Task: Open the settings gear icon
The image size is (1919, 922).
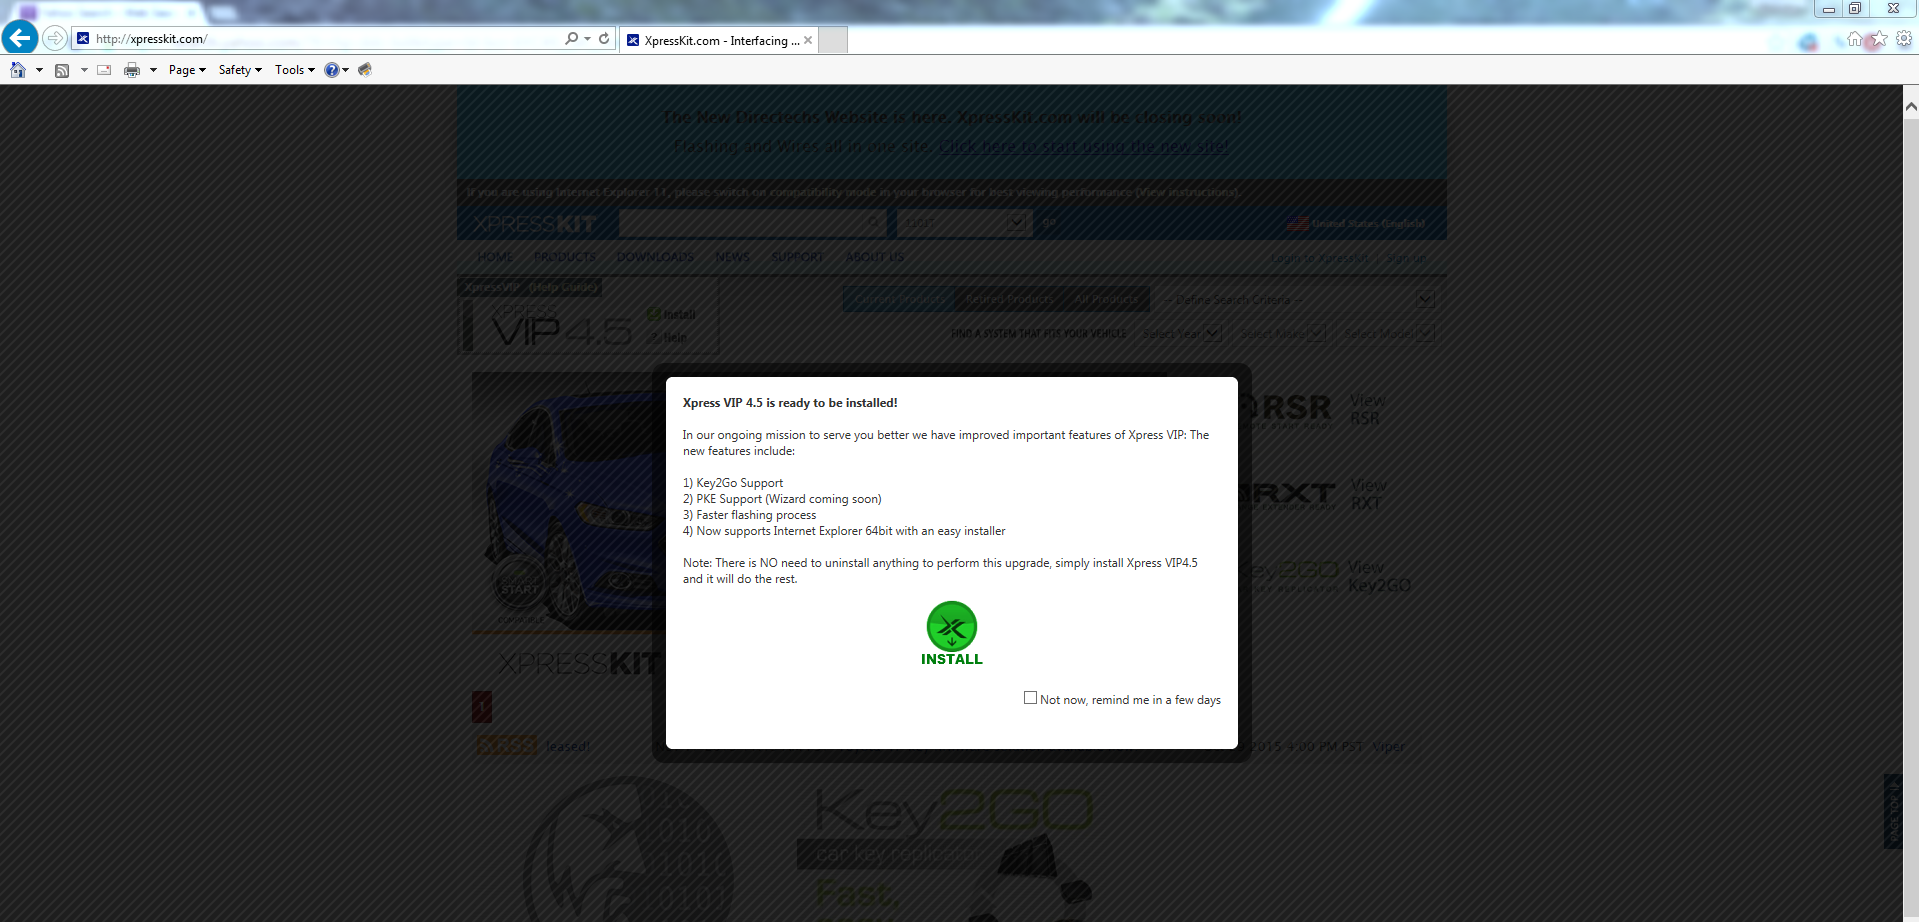Action: click(x=1904, y=39)
